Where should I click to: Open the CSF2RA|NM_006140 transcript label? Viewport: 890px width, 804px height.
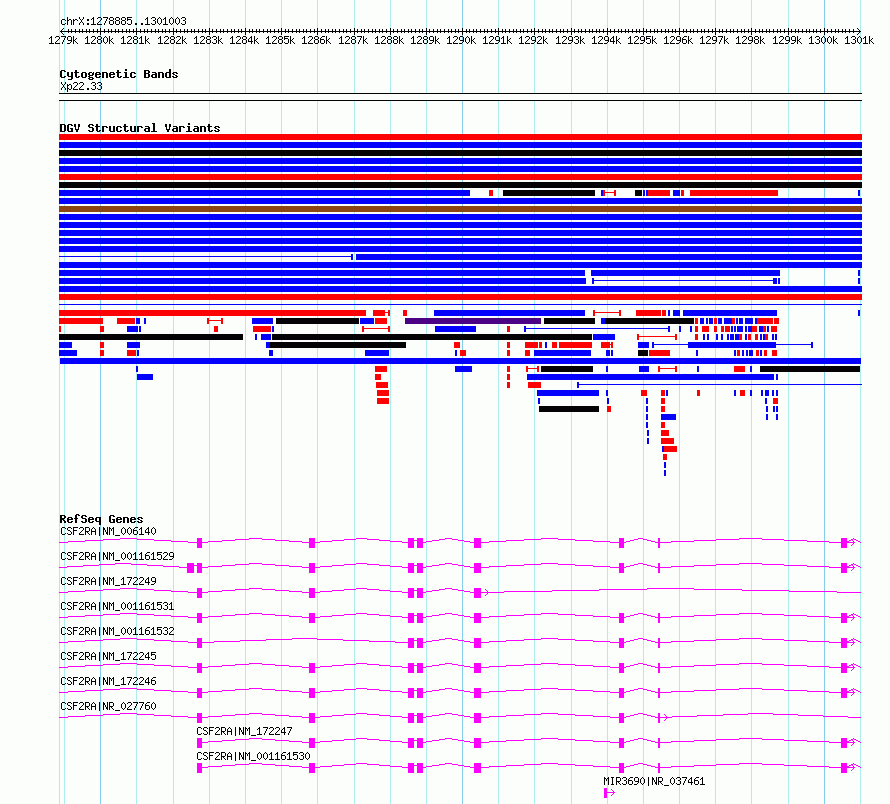tap(108, 531)
